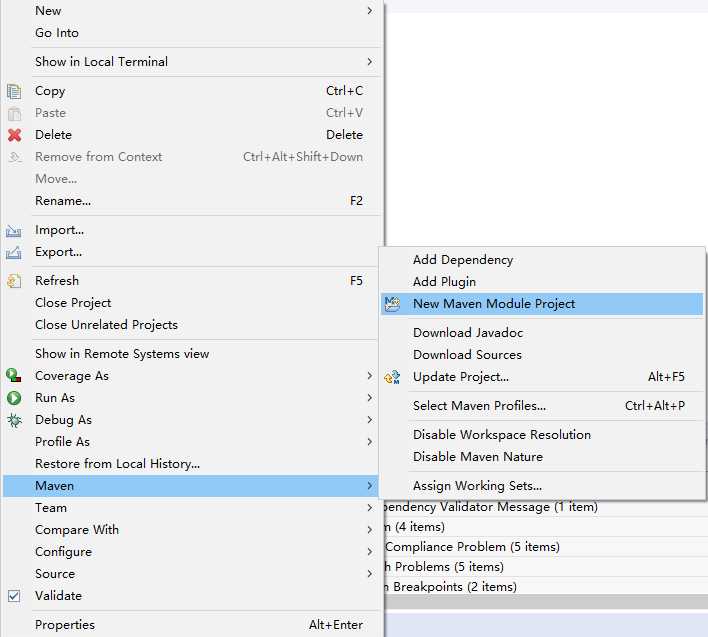The image size is (708, 637).
Task: Click the Delete menu entry label
Action: coord(53,135)
